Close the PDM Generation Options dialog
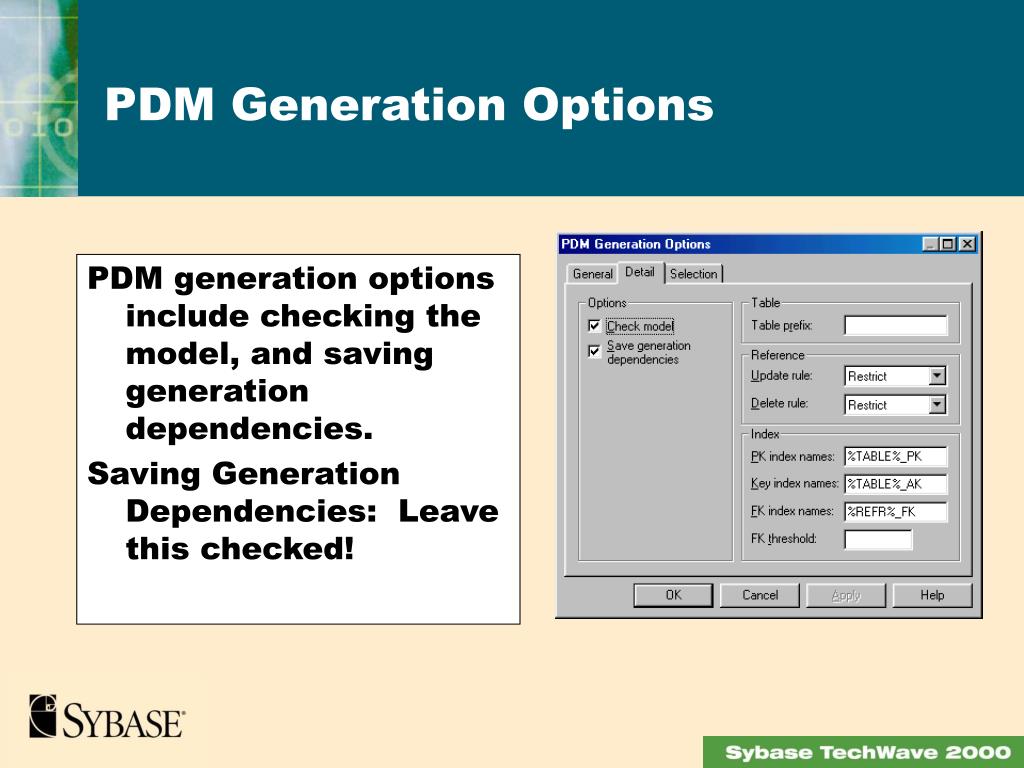This screenshot has height=768, width=1024. pyautogui.click(x=967, y=244)
